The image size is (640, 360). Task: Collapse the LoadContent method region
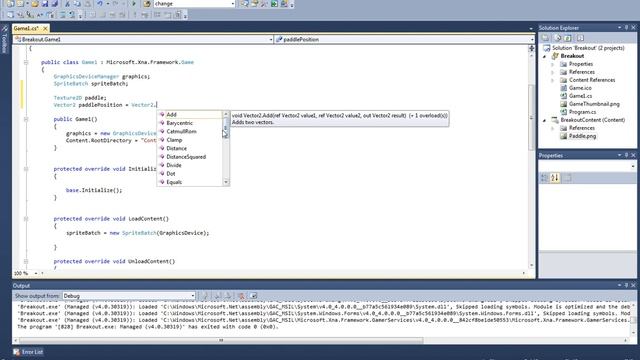tap(26, 219)
